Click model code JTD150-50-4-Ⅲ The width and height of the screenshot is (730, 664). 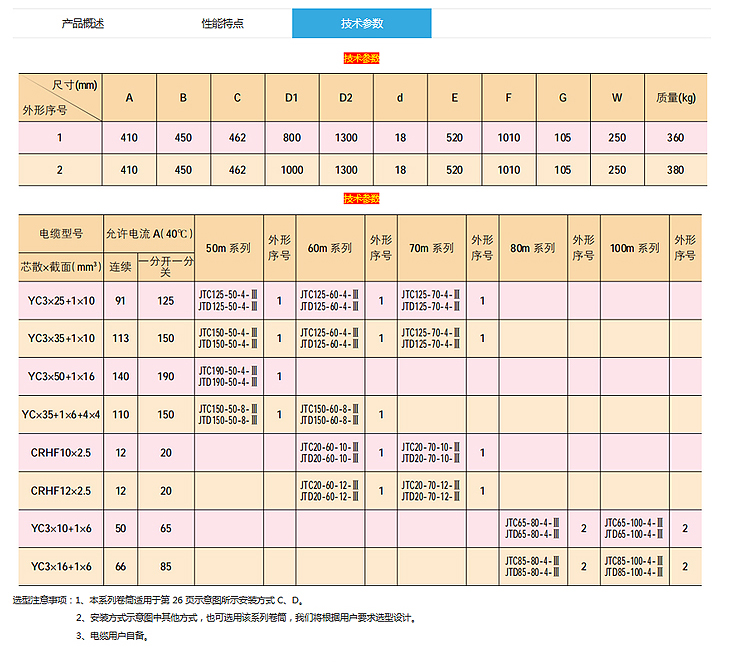click(228, 345)
